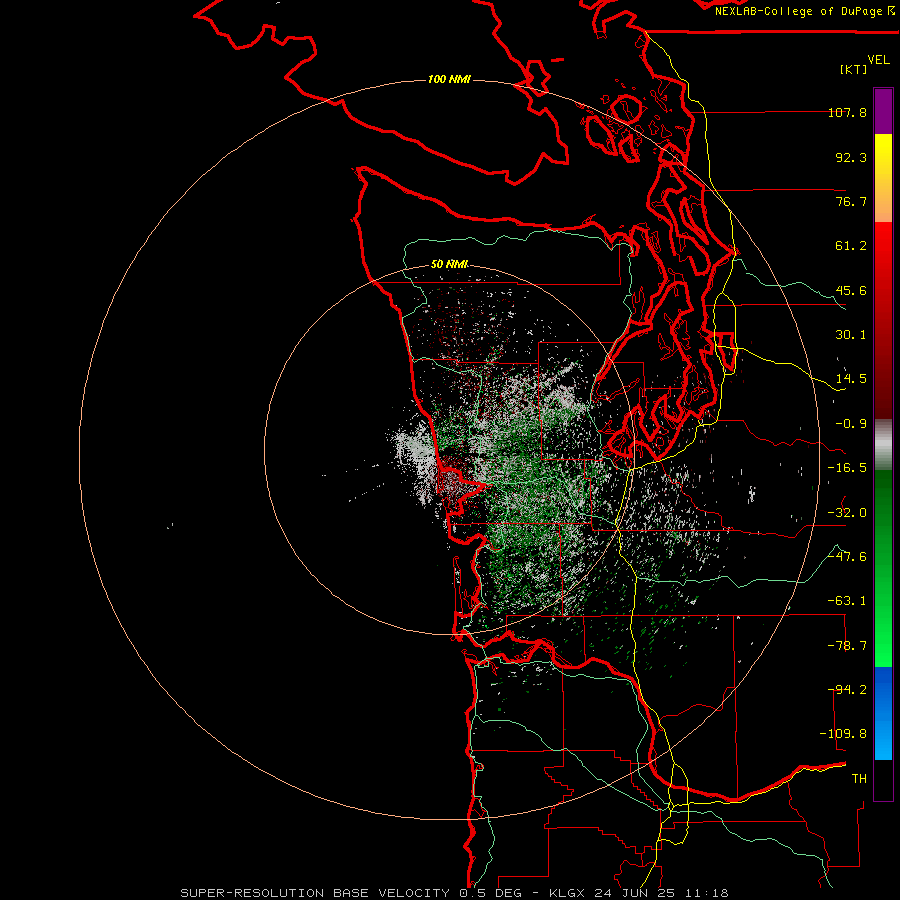Click the 11:18 timestamp in the caption
The height and width of the screenshot is (900, 900).
pos(707,893)
